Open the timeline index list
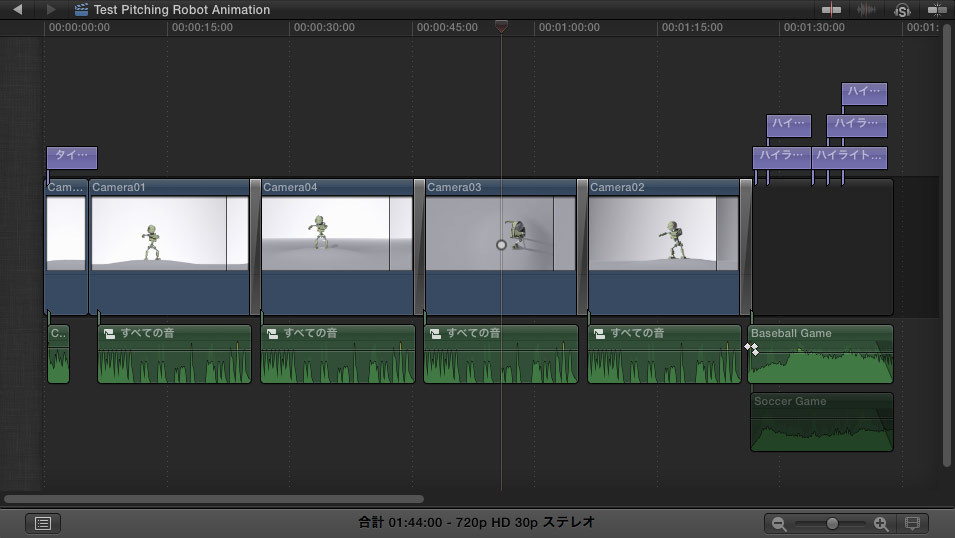The width and height of the screenshot is (955, 538). coord(43,523)
